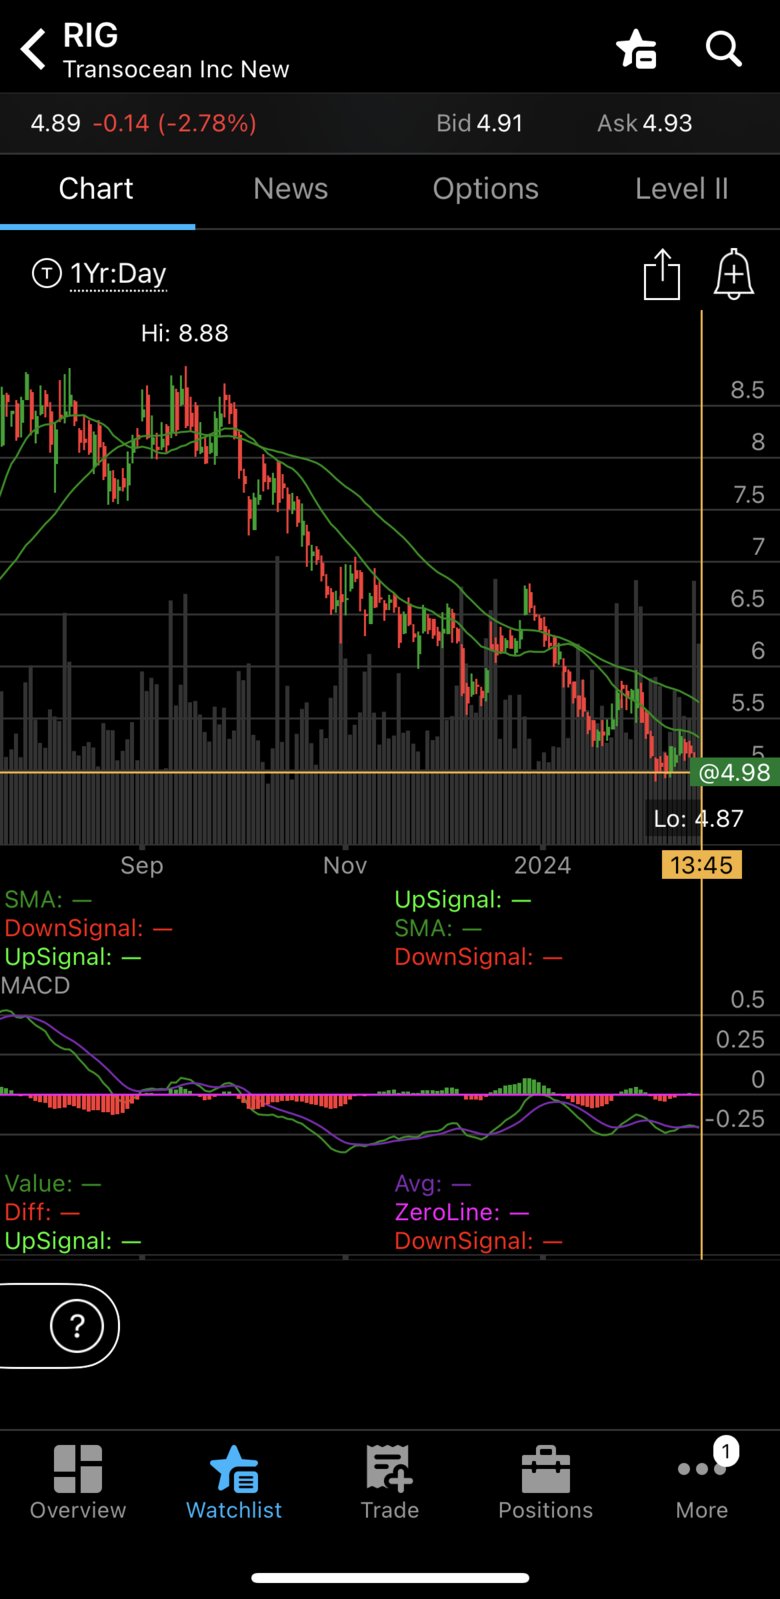Open the search magnifier icon
The height and width of the screenshot is (1599, 780).
[x=723, y=48]
